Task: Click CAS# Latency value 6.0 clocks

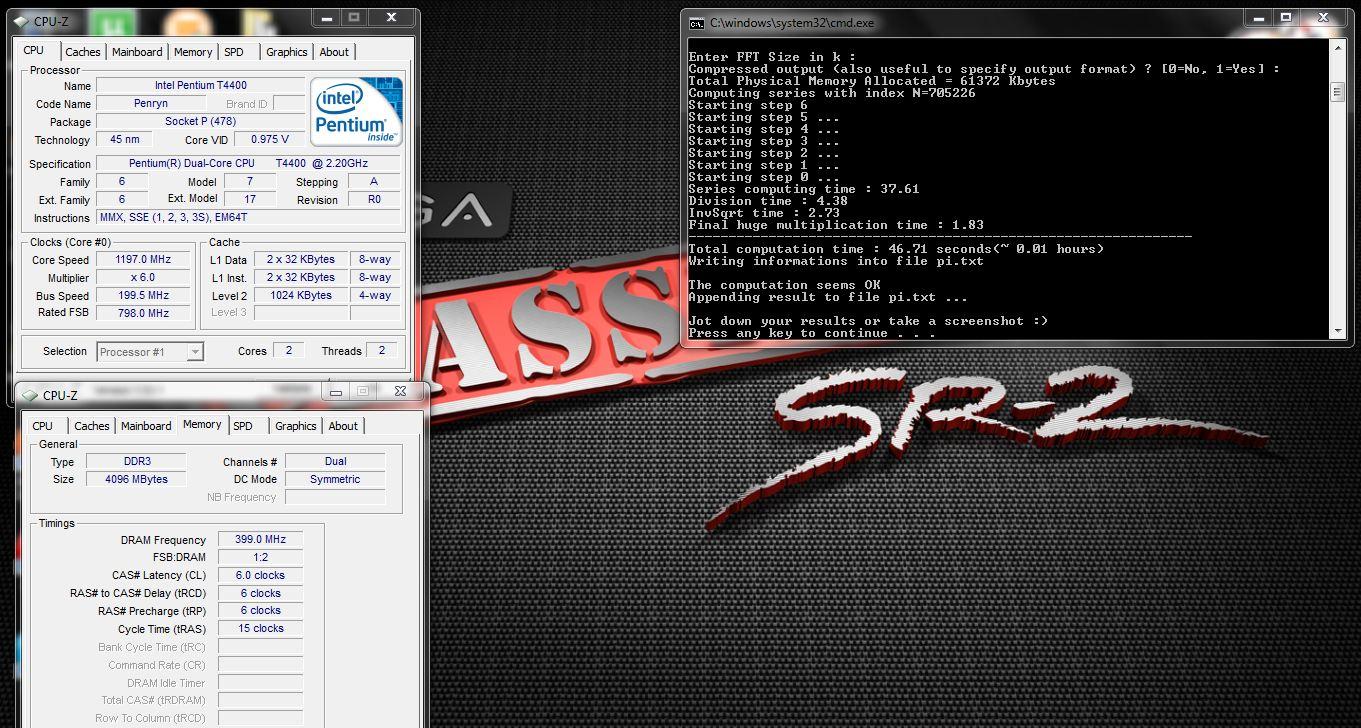Action: 260,575
